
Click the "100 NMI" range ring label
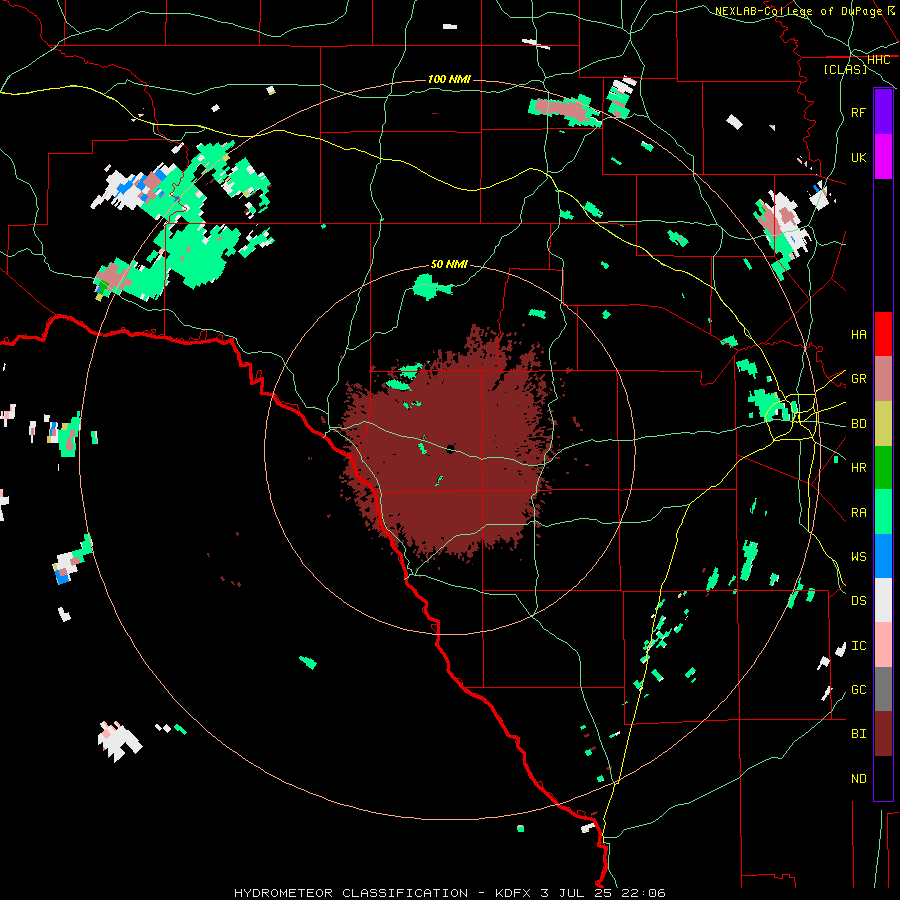click(449, 79)
